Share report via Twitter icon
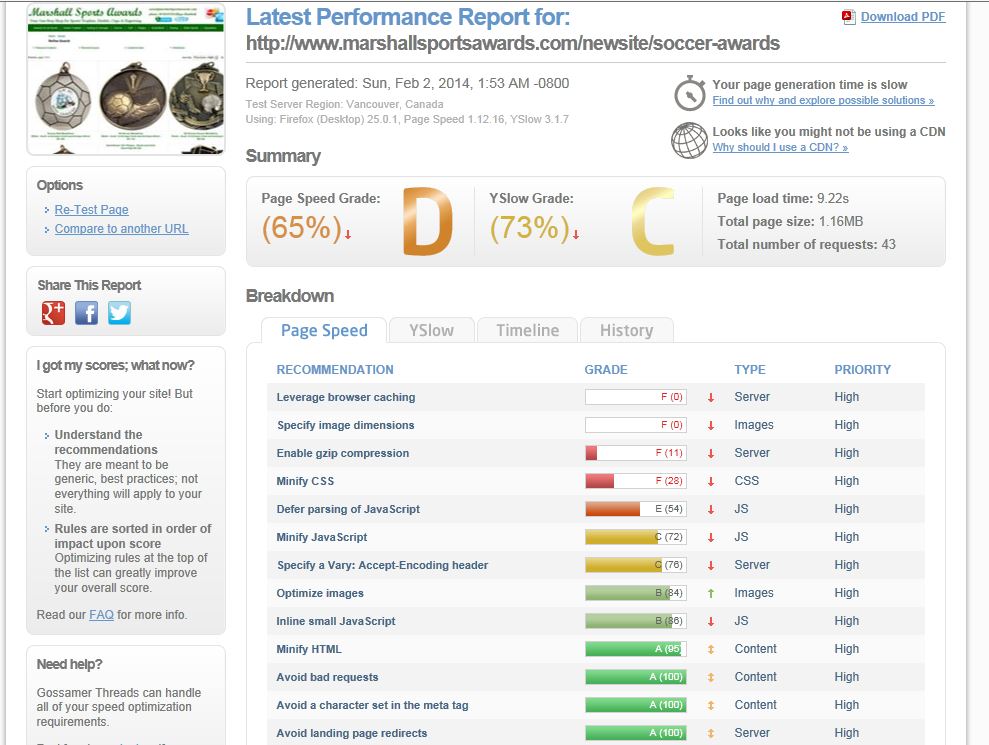The width and height of the screenshot is (989, 745). tap(119, 312)
